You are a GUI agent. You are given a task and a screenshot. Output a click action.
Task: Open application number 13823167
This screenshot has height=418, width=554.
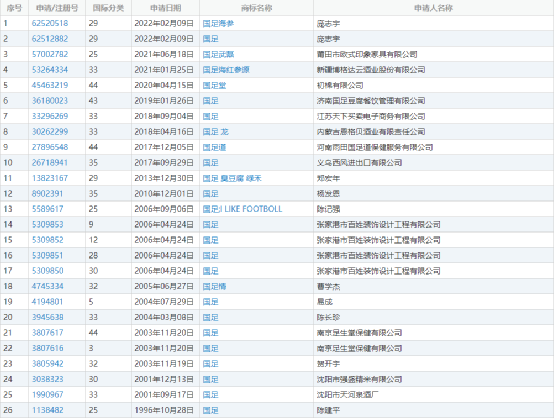click(x=50, y=178)
